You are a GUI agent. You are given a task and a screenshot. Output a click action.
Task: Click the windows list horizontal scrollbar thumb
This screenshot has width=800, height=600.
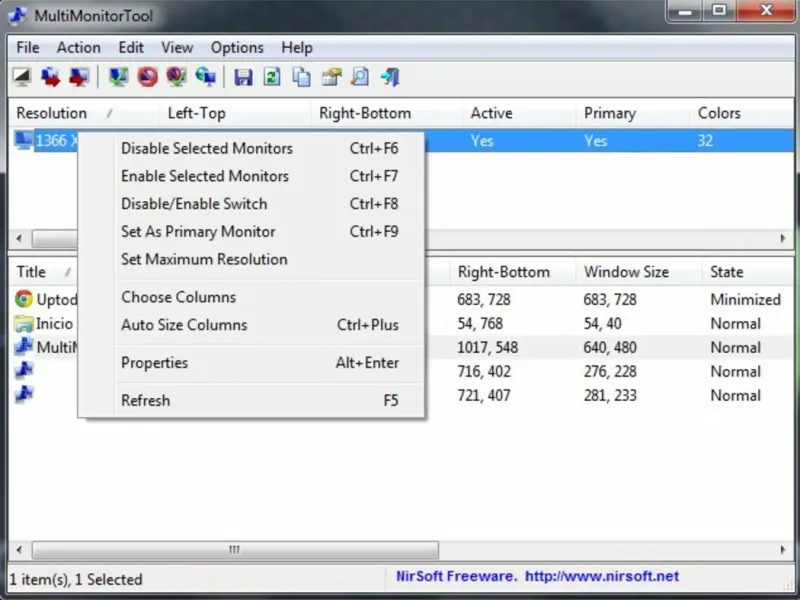235,549
